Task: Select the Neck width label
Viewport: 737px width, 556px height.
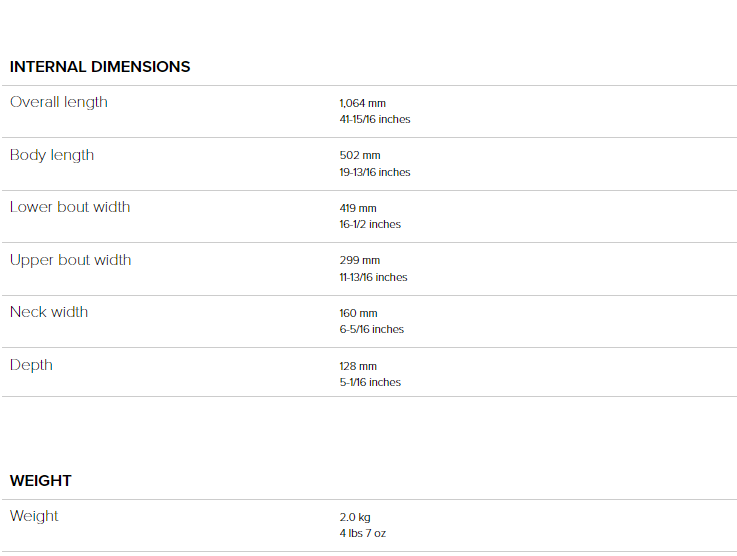Action: pos(49,312)
